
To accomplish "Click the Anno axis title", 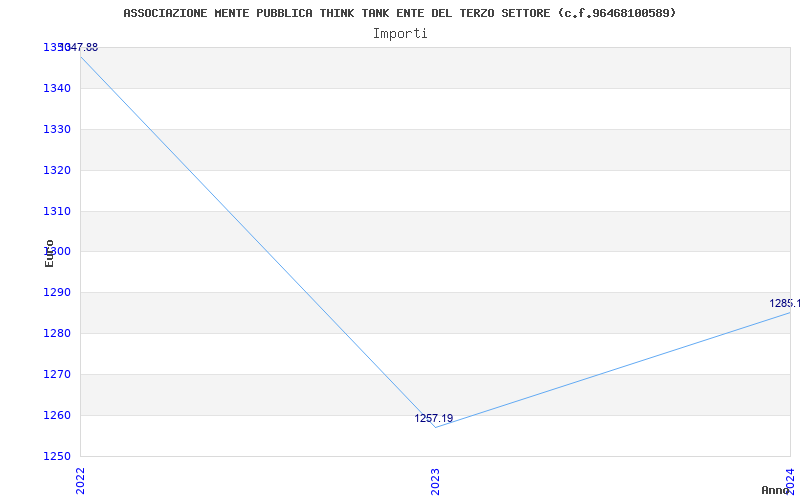I will click(776, 490).
